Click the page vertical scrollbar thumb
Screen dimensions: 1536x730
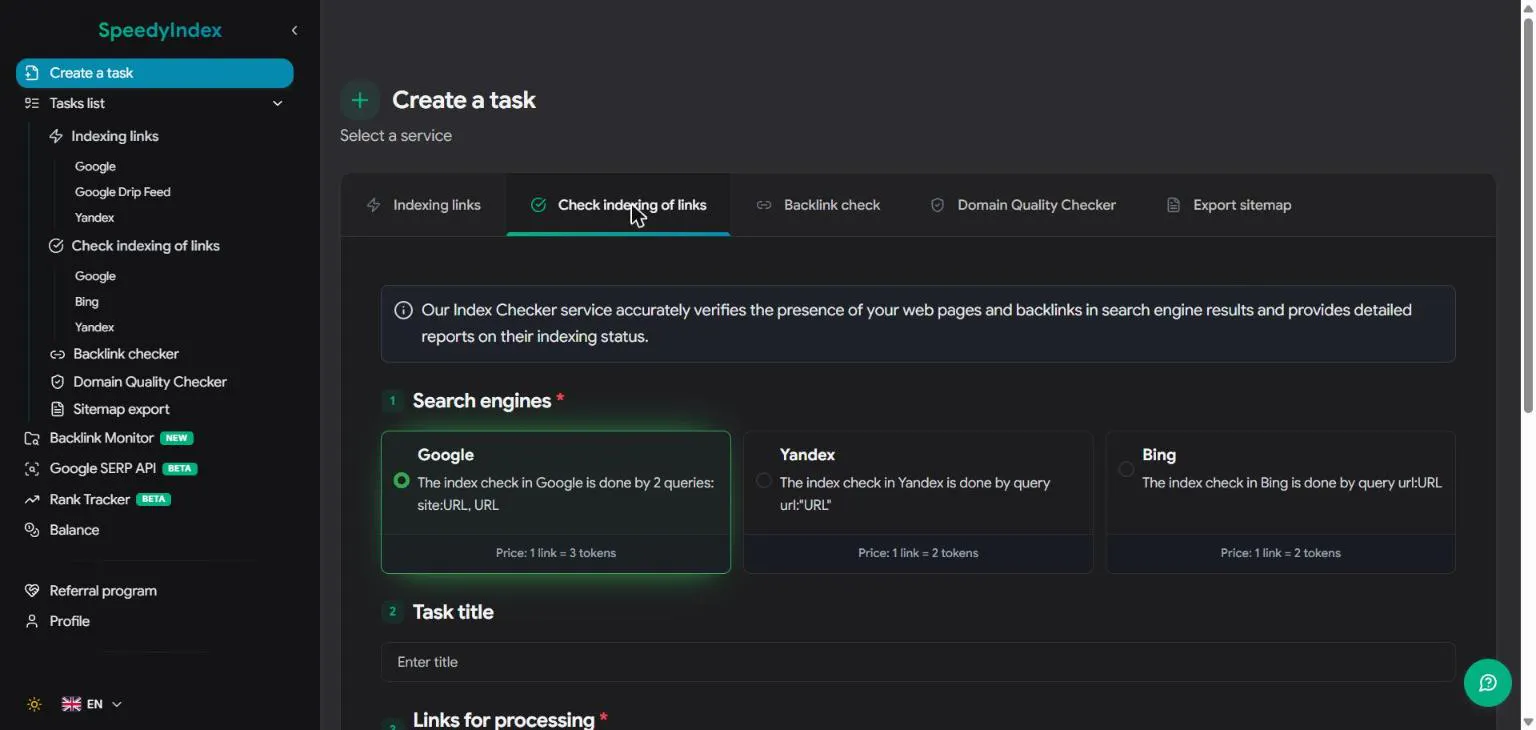point(1528,215)
